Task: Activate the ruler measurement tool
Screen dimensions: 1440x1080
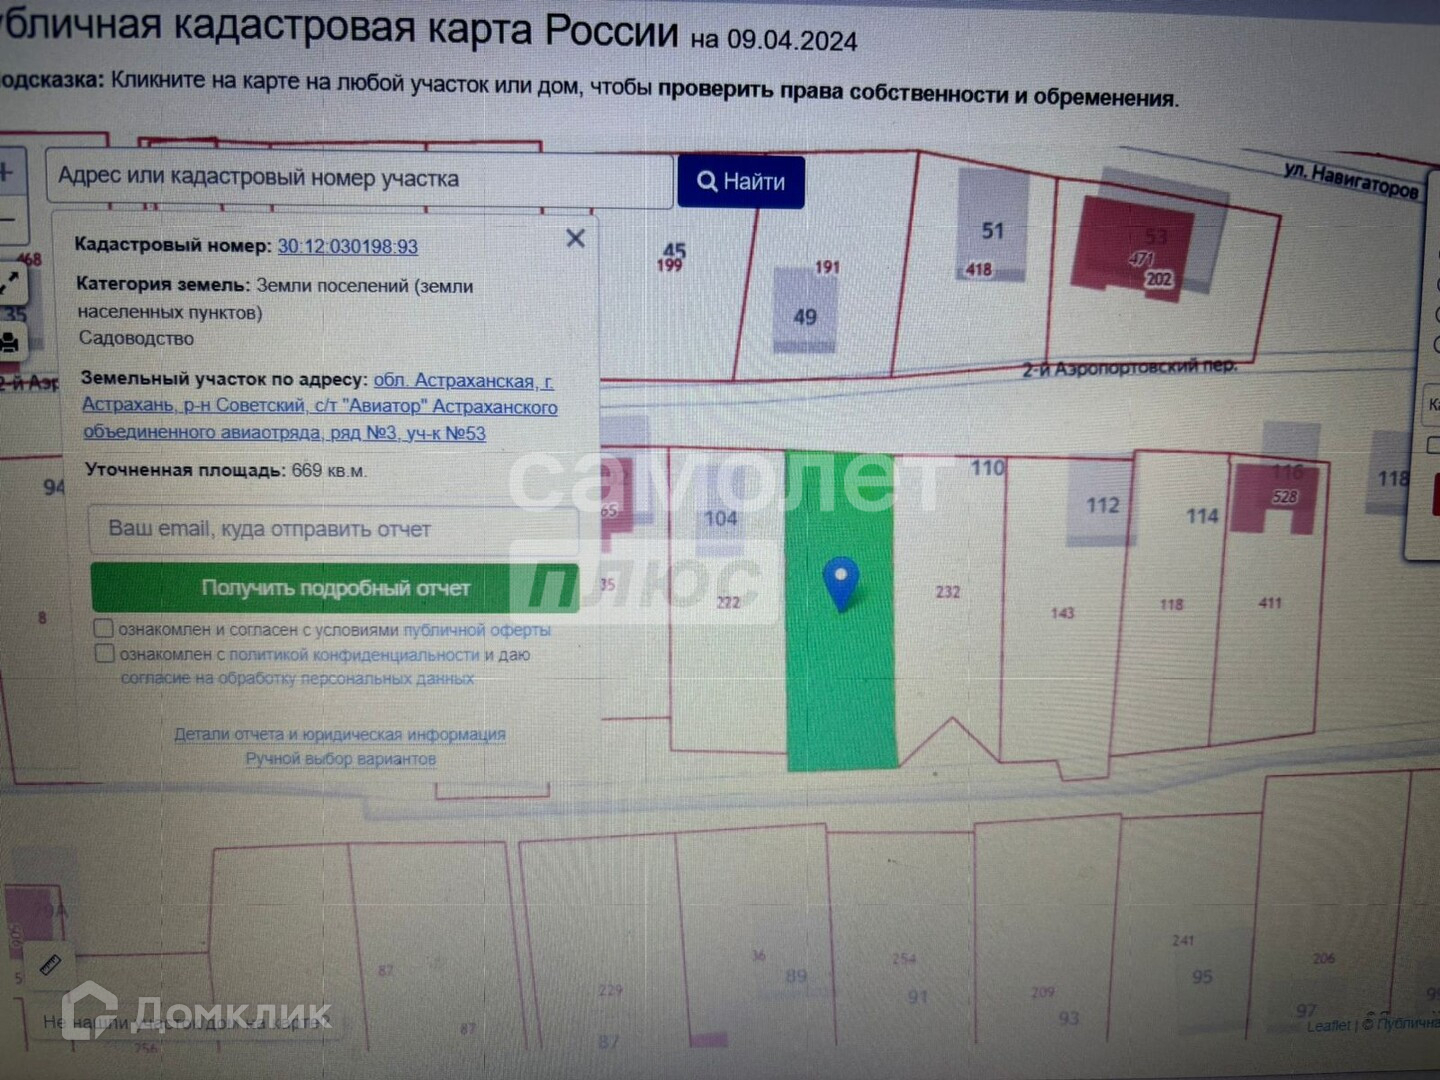Action: [x=48, y=965]
